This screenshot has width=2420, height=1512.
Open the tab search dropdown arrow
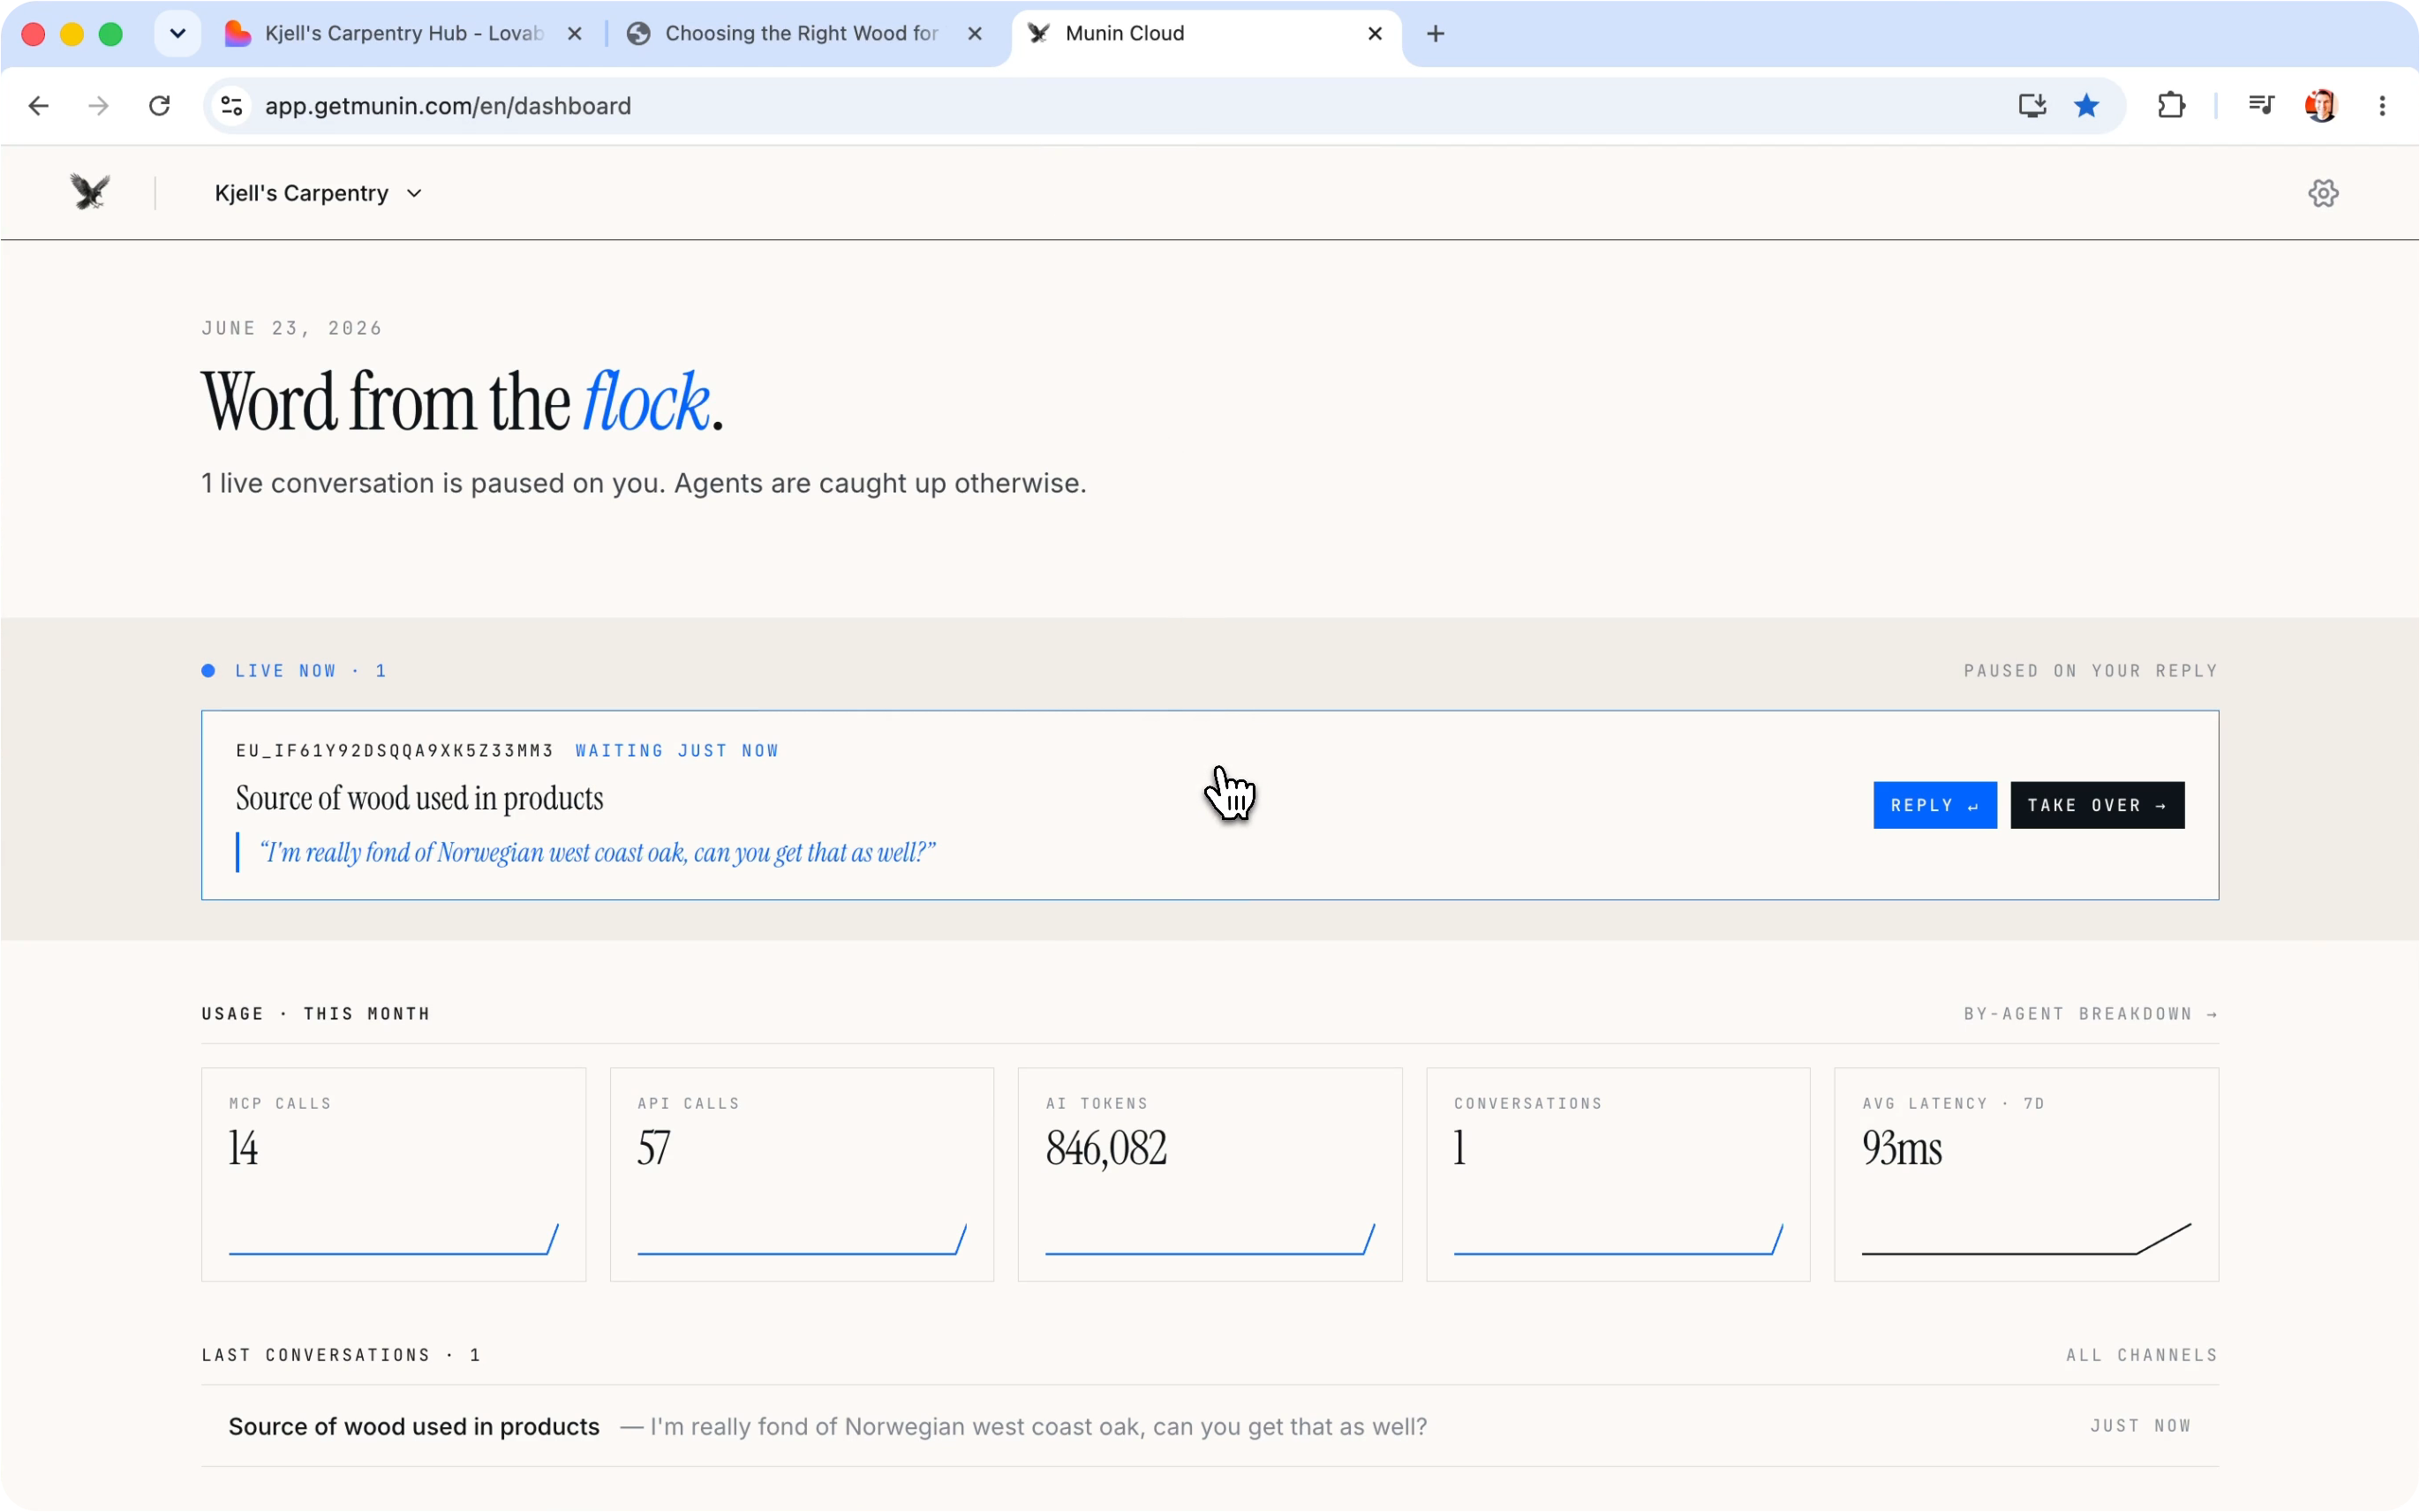[178, 34]
